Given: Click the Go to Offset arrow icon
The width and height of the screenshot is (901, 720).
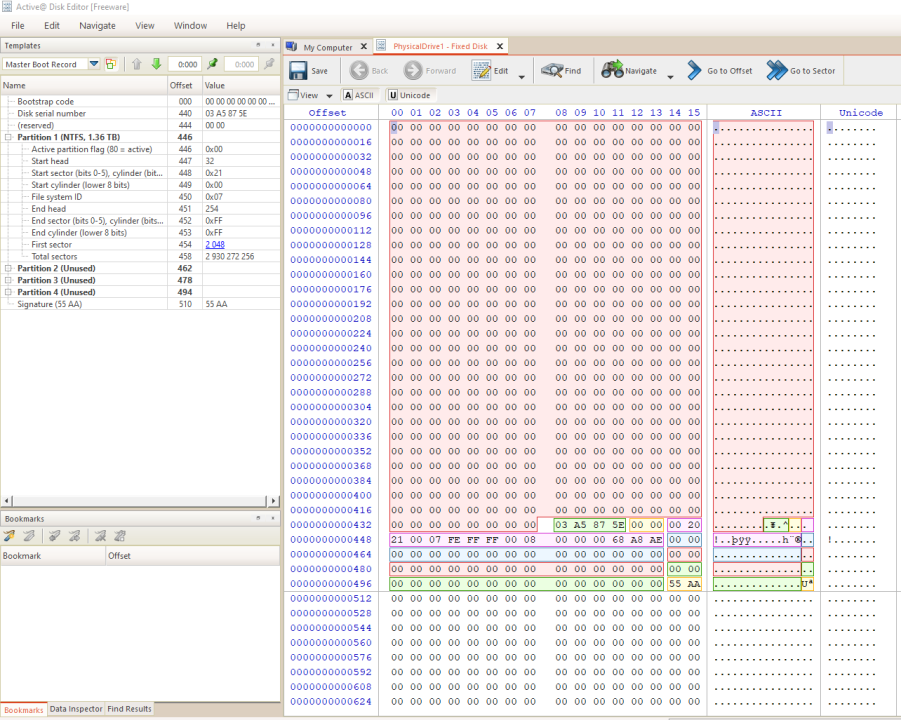Looking at the screenshot, I should (x=694, y=71).
